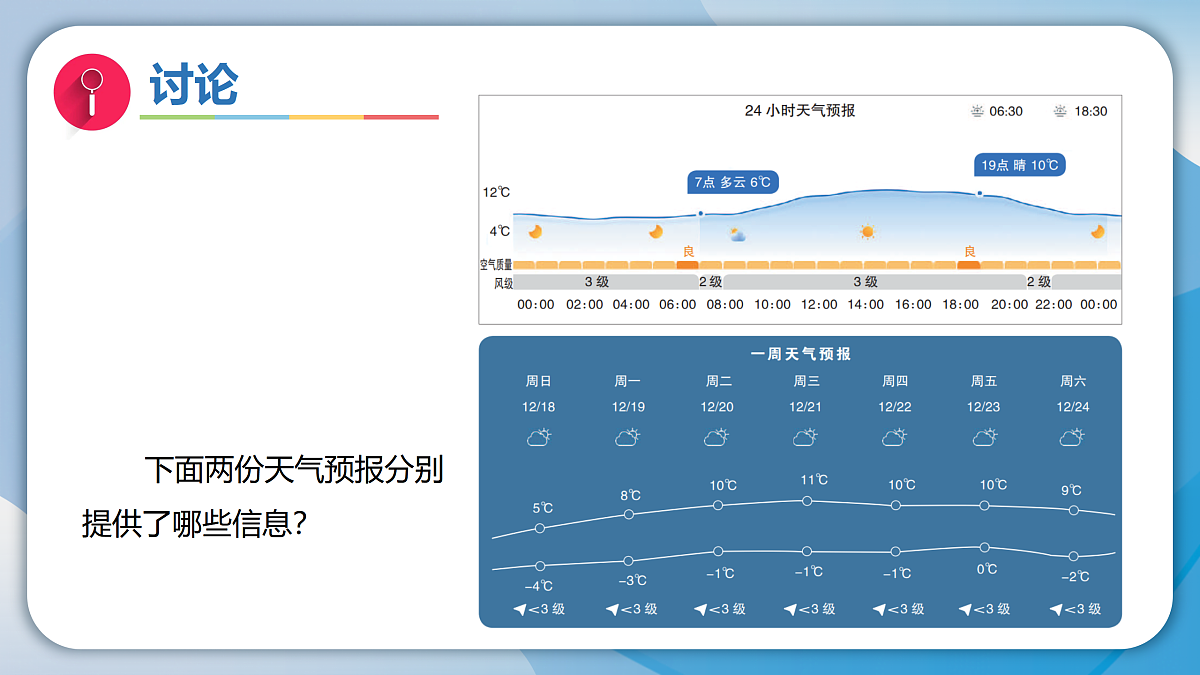Click the wind arrow icon for 周六
Screen dimensions: 1200x675
(x=1056, y=609)
